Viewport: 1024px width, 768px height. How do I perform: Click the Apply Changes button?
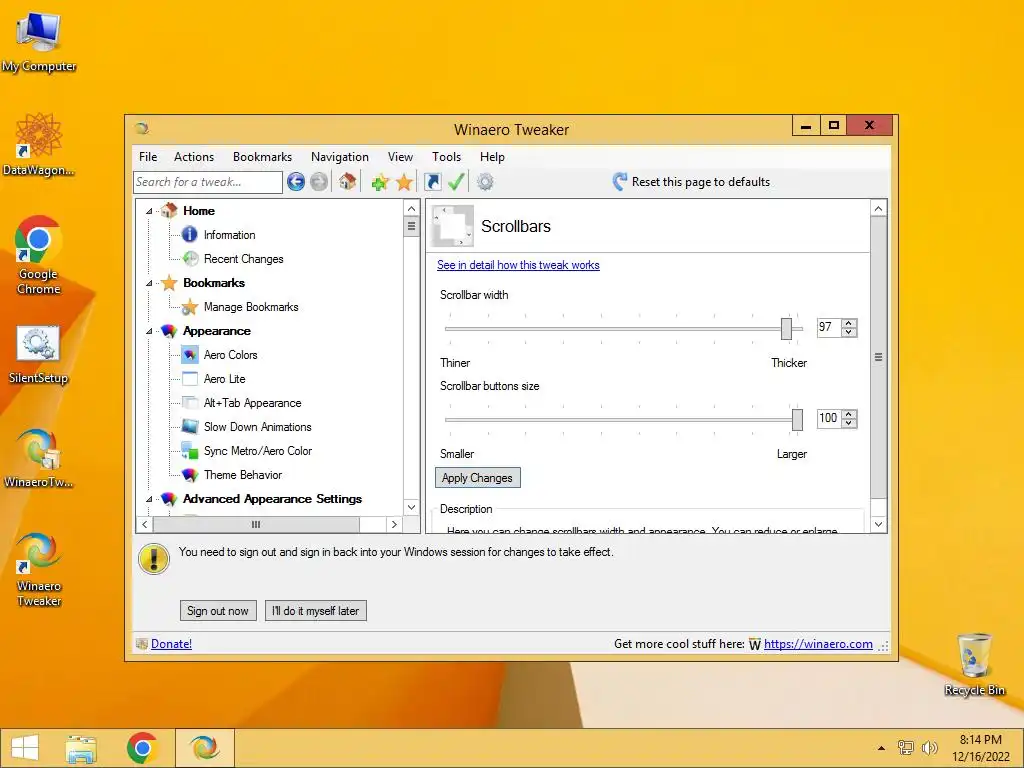[x=477, y=478]
